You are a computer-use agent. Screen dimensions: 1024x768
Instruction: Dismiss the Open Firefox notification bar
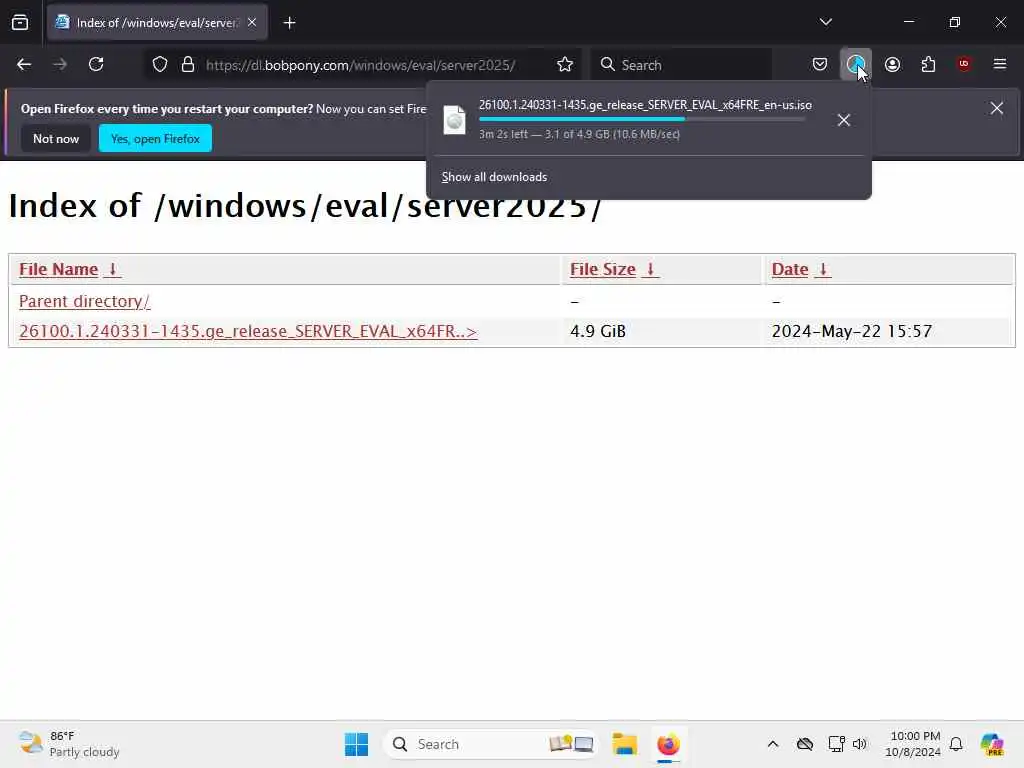point(997,108)
